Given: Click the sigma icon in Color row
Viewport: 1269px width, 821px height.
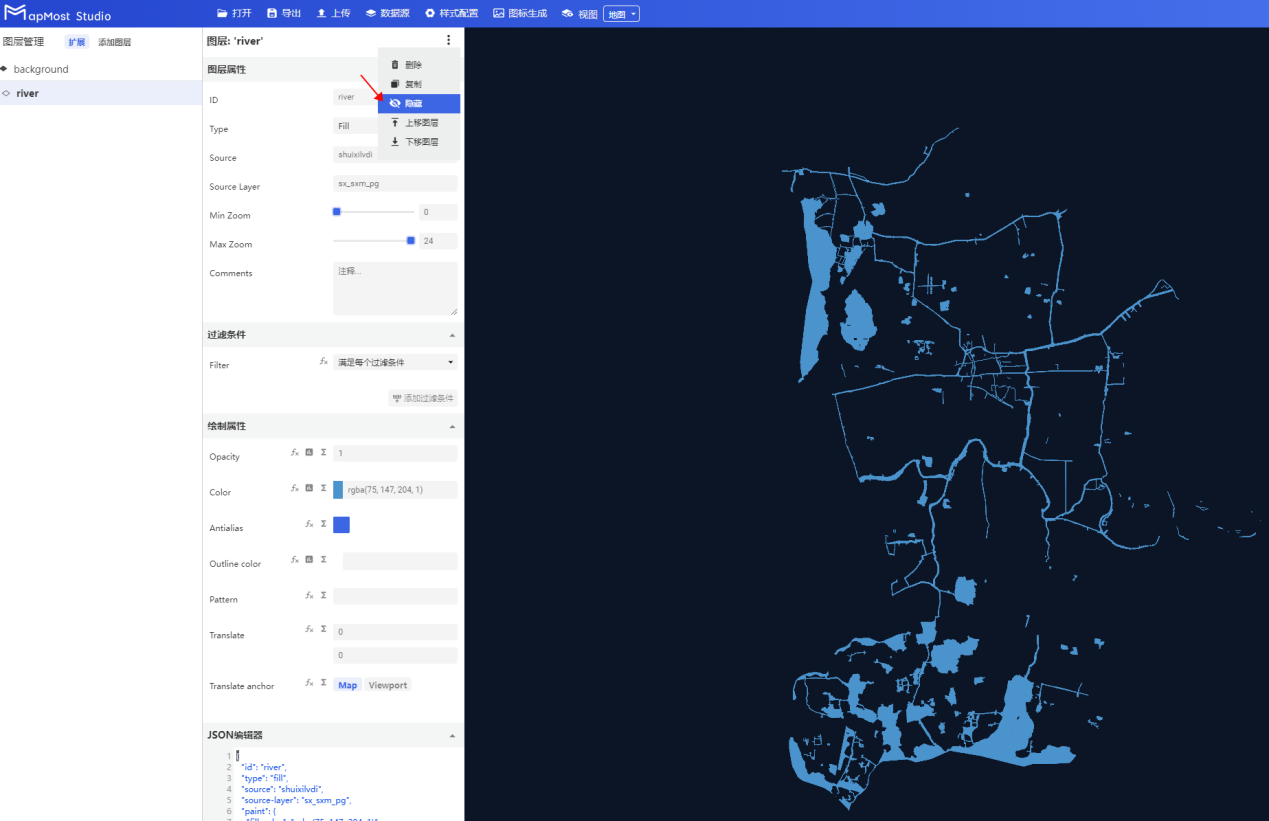Looking at the screenshot, I should click(x=323, y=488).
